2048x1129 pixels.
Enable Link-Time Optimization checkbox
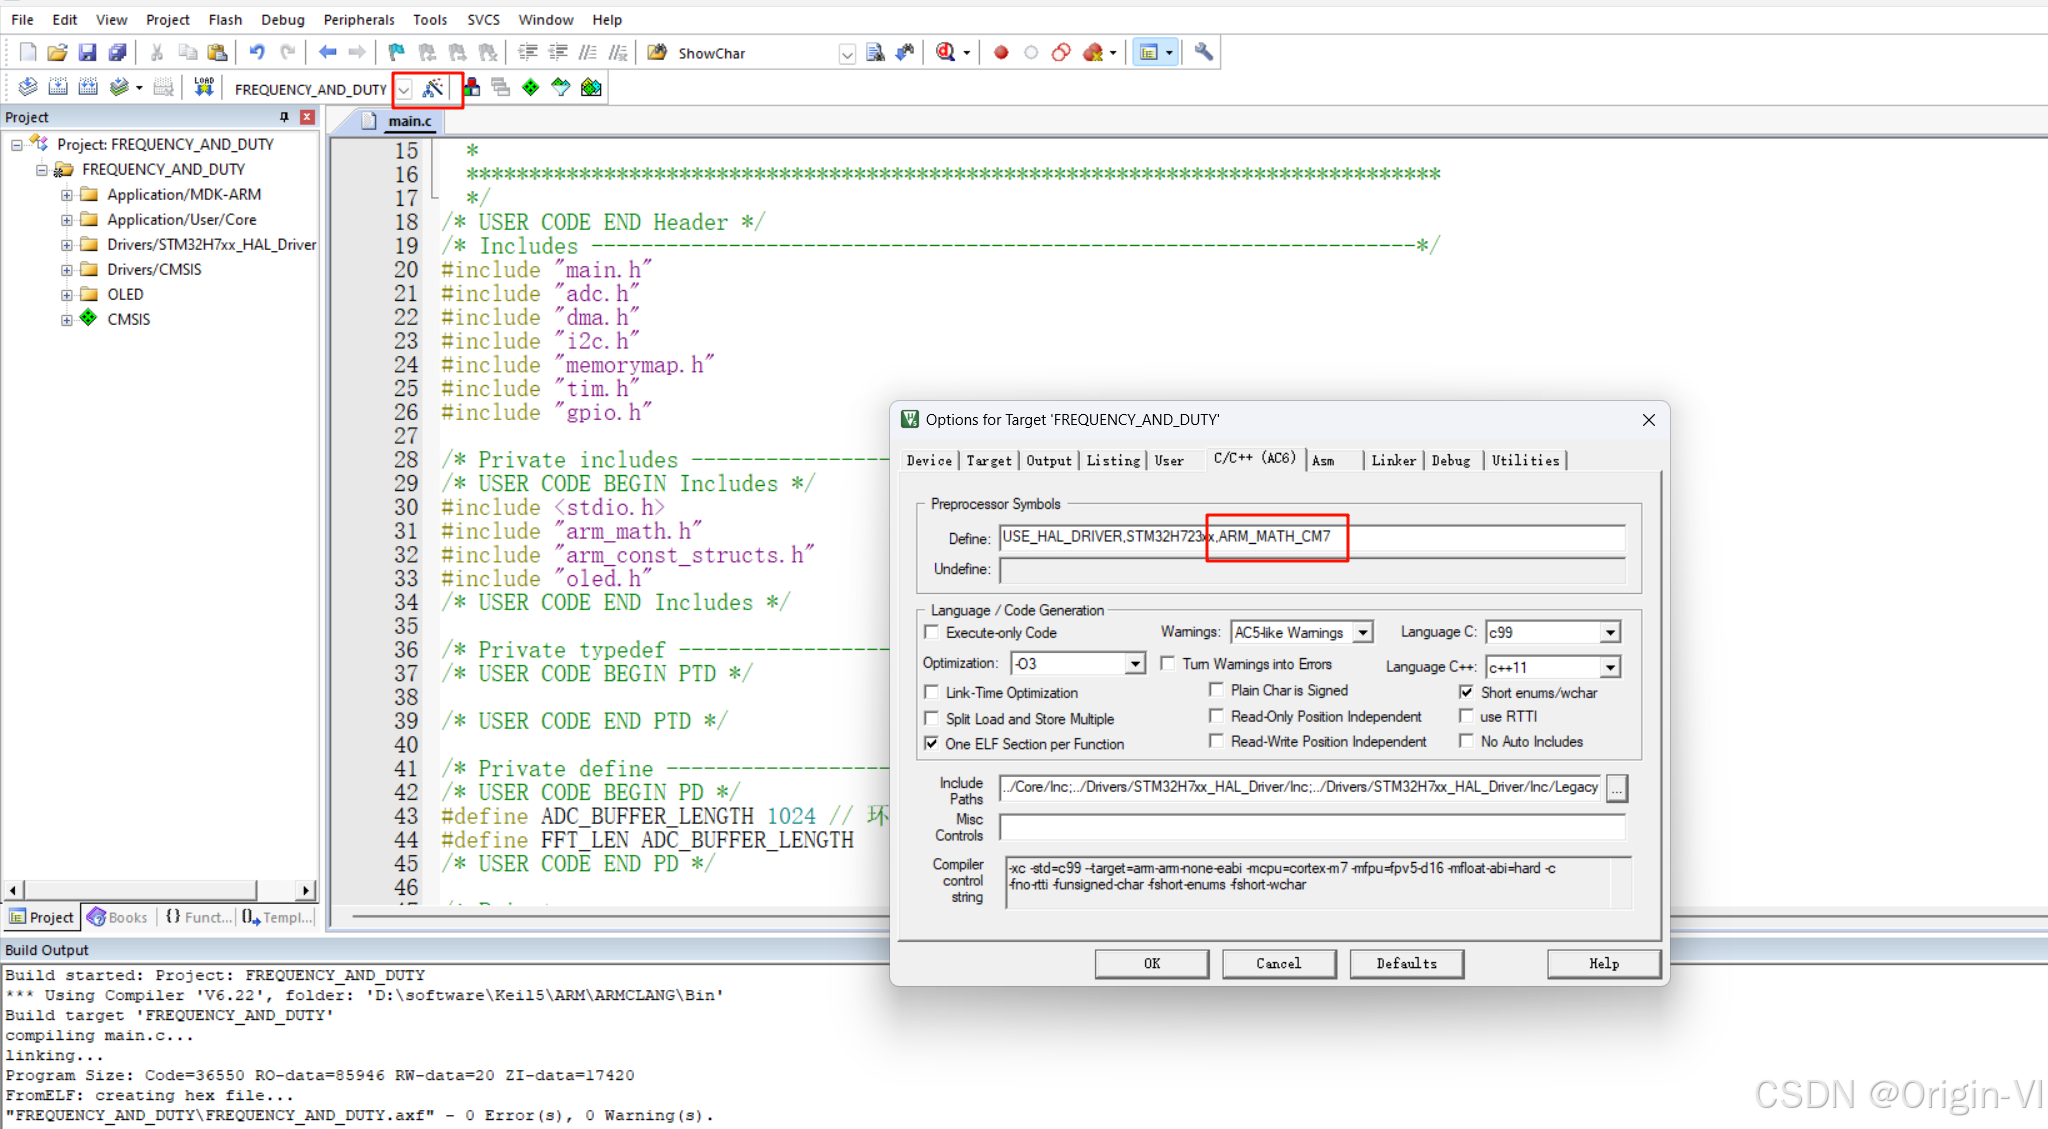[x=932, y=692]
